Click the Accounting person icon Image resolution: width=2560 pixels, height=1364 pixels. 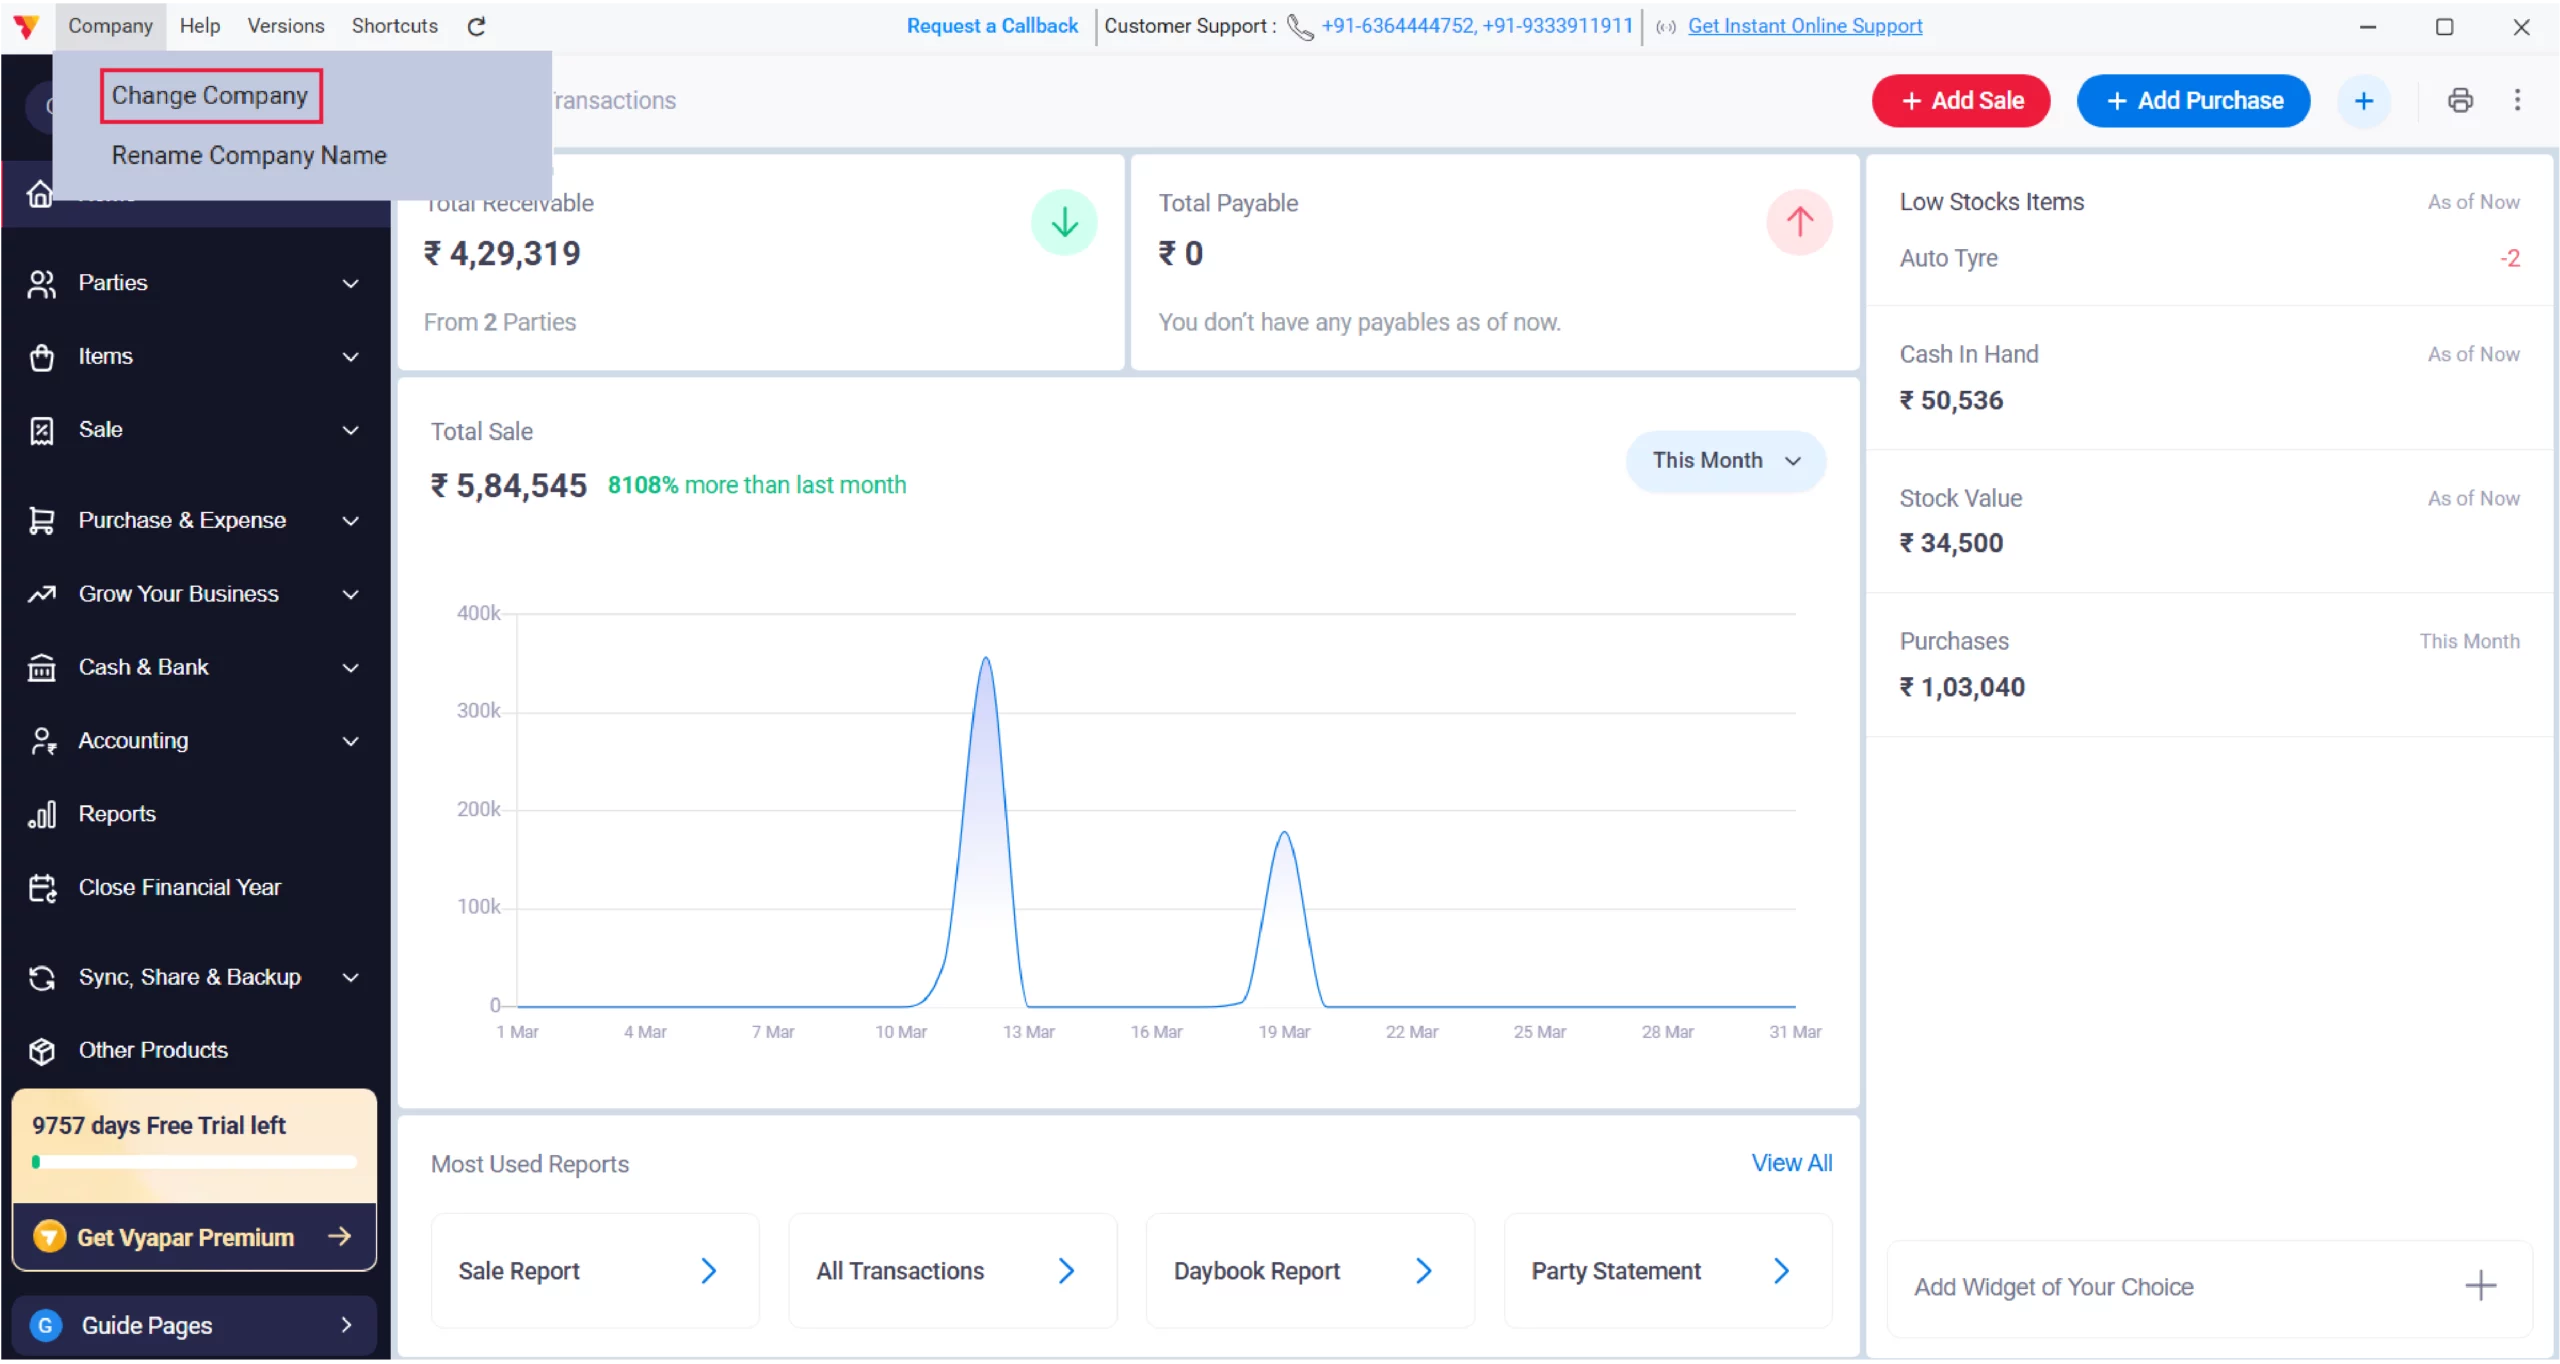point(42,741)
